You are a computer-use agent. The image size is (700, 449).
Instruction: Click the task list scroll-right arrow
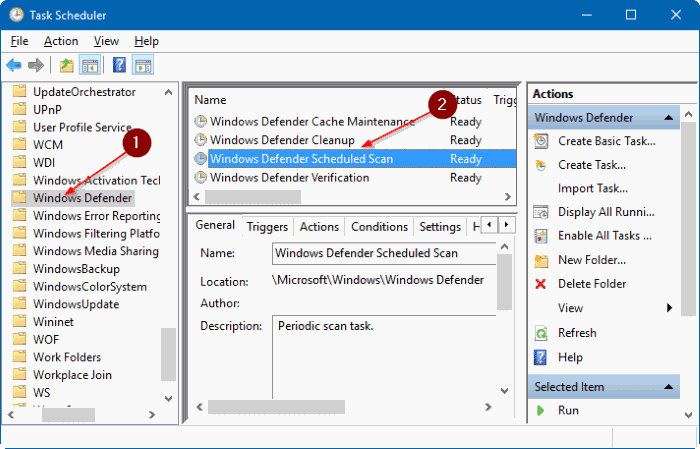[508, 196]
